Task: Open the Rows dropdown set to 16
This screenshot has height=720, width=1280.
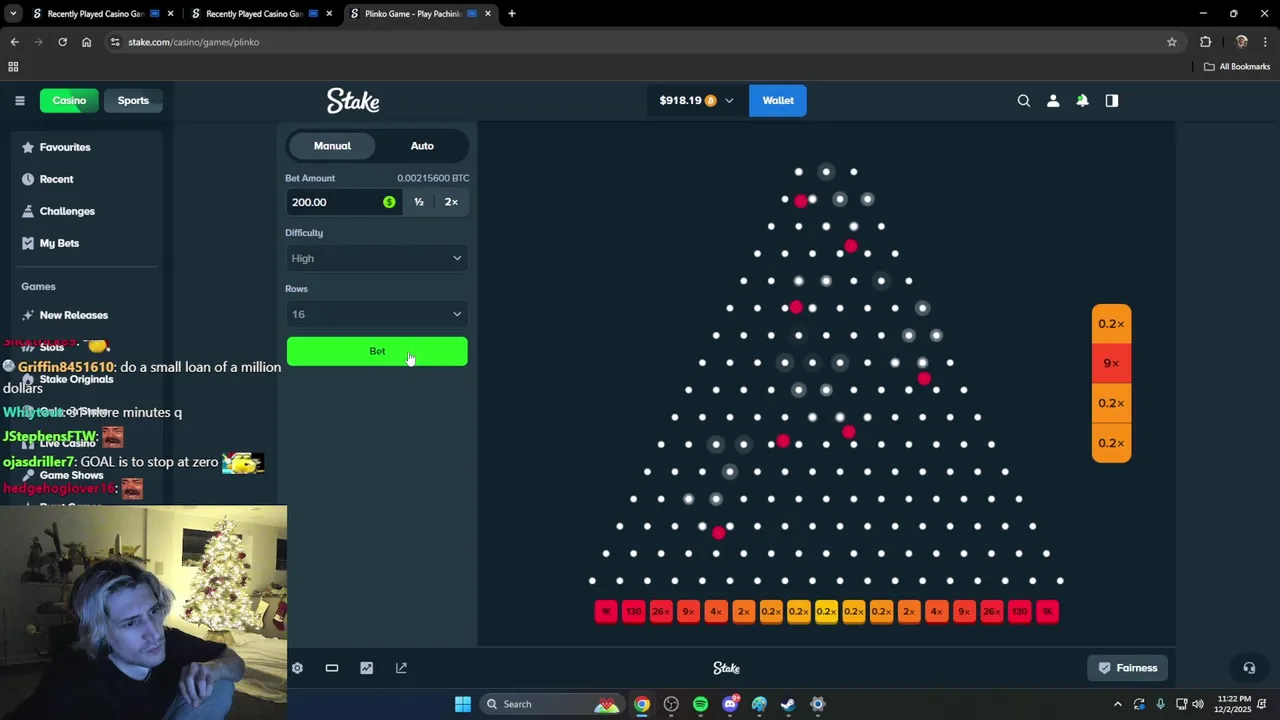Action: 377,314
